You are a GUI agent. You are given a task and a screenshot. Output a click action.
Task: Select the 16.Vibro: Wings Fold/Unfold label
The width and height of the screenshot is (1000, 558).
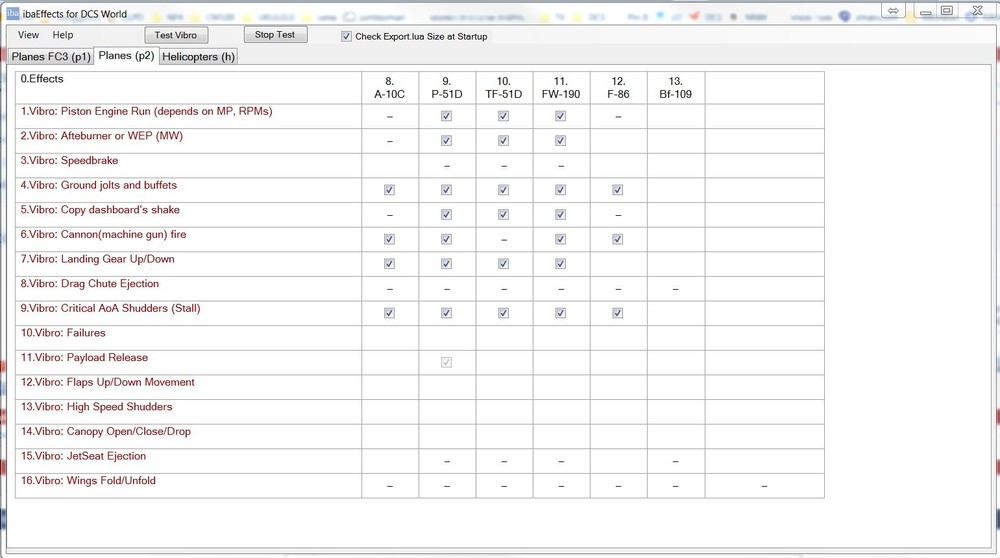(88, 481)
